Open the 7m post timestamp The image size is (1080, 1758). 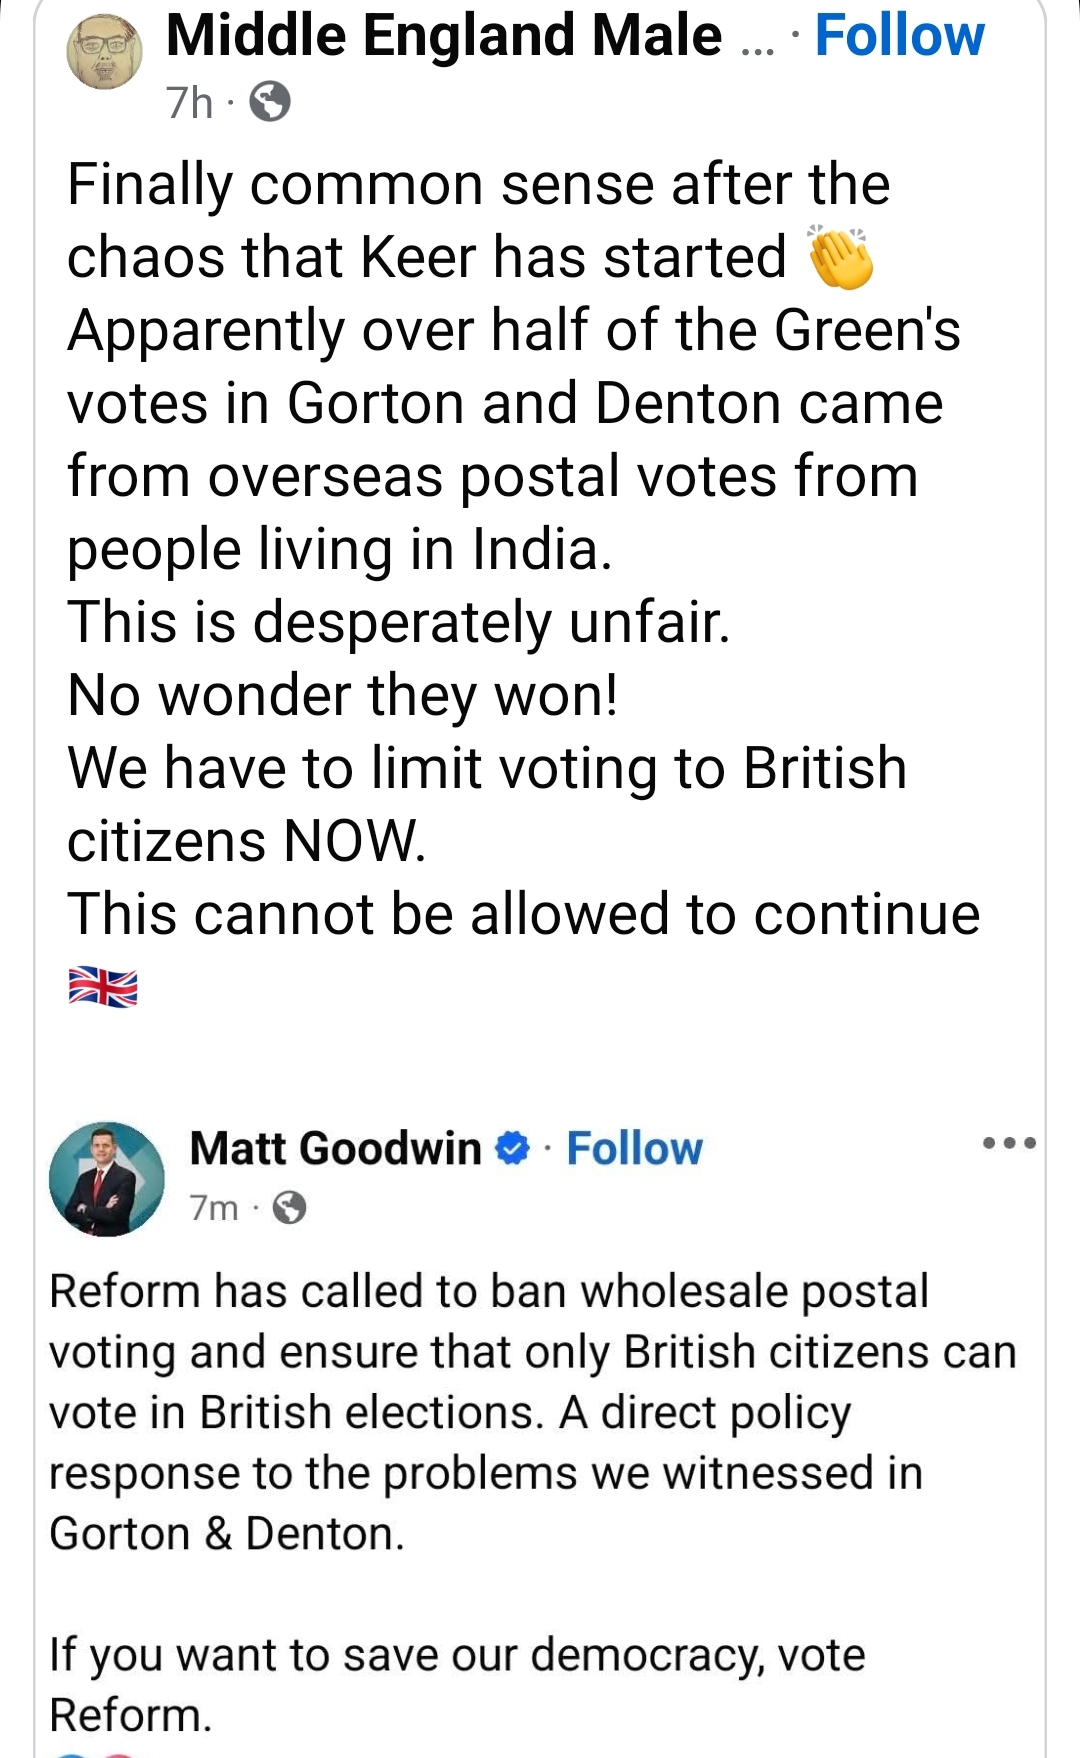(214, 1208)
